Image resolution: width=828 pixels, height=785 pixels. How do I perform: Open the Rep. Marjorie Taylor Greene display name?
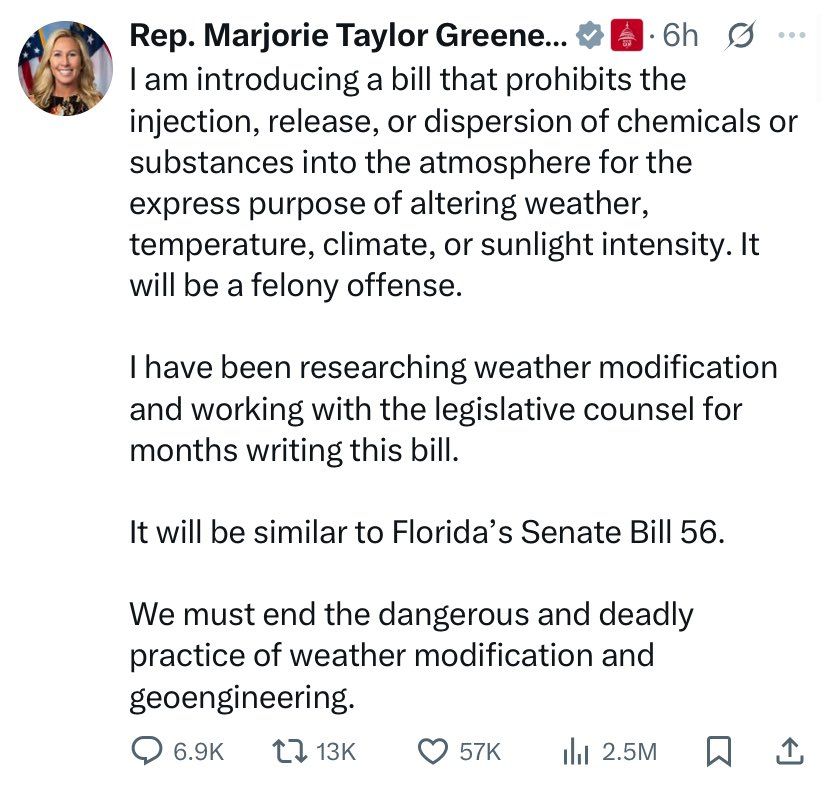point(349,35)
